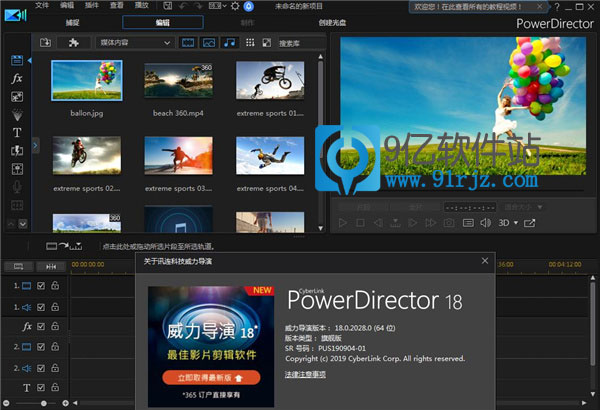Open the preview zoom size dropdown
Viewport: 600px width, 410px height.
click(523, 207)
